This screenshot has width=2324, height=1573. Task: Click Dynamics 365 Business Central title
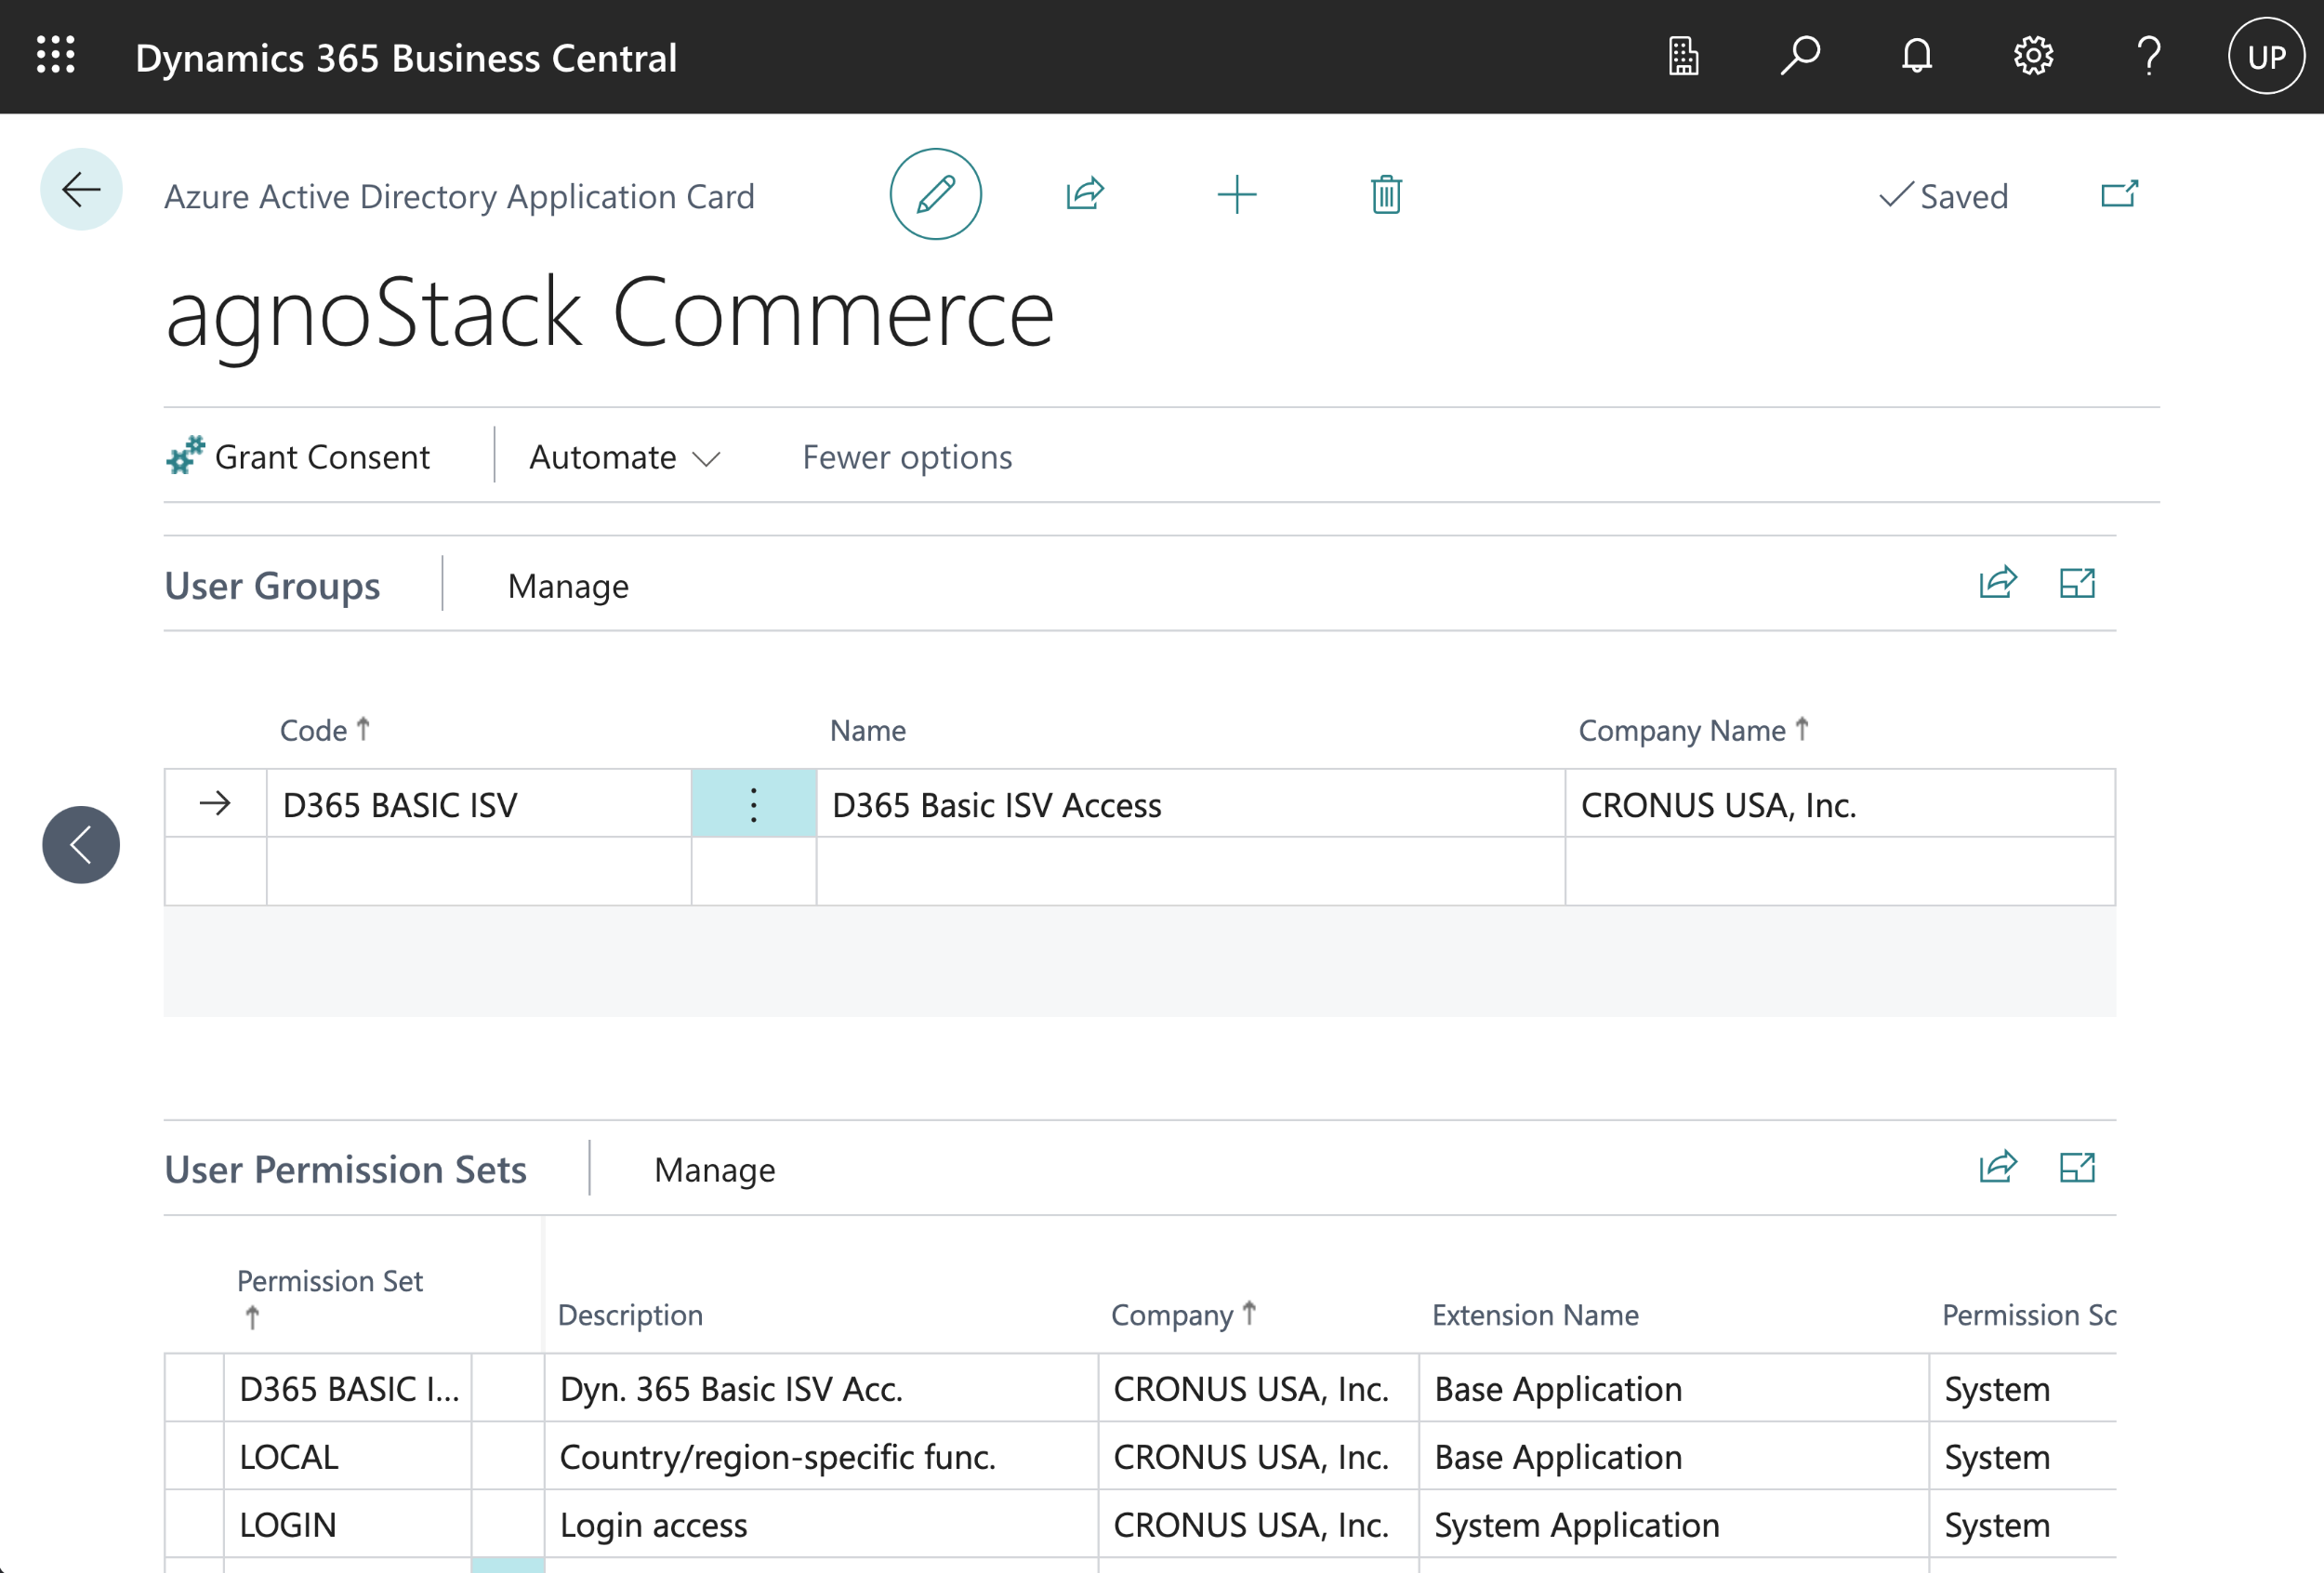[406, 58]
